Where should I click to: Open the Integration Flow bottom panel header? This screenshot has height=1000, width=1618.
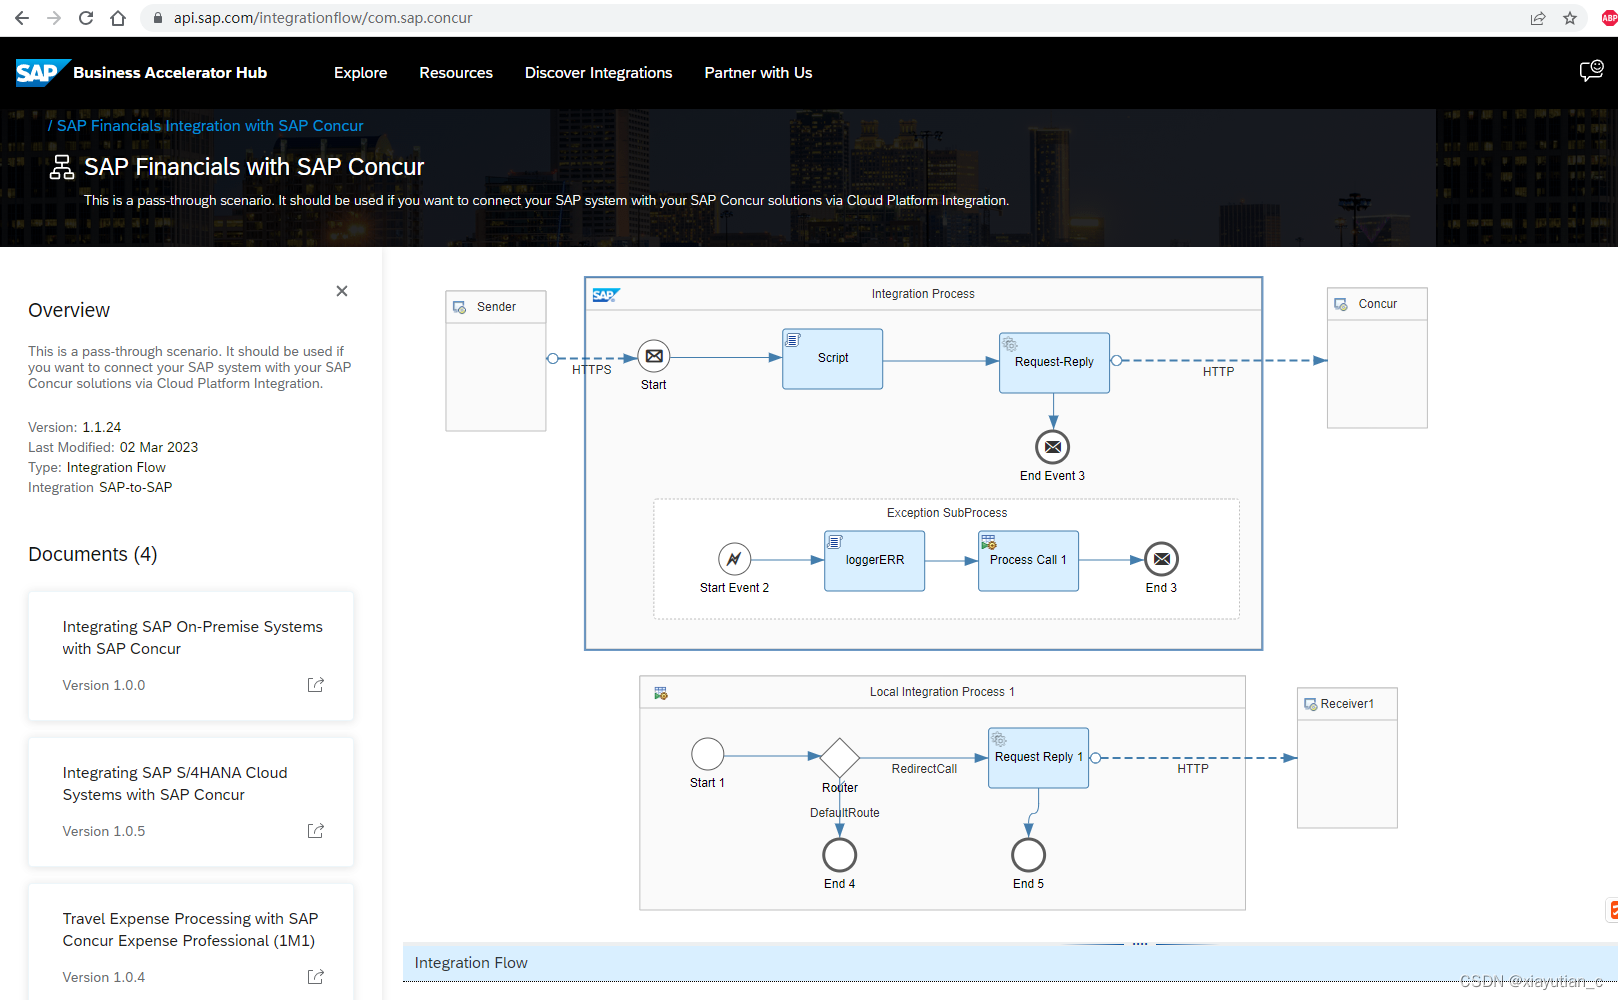(1010, 963)
